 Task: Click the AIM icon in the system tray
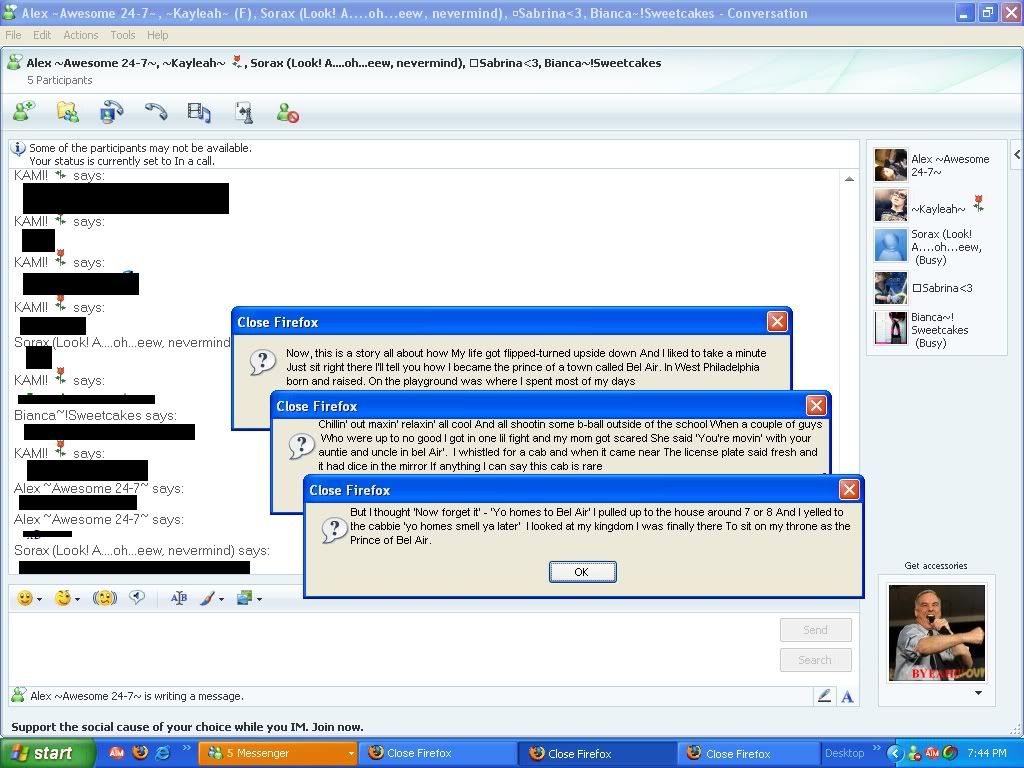pyautogui.click(x=932, y=753)
